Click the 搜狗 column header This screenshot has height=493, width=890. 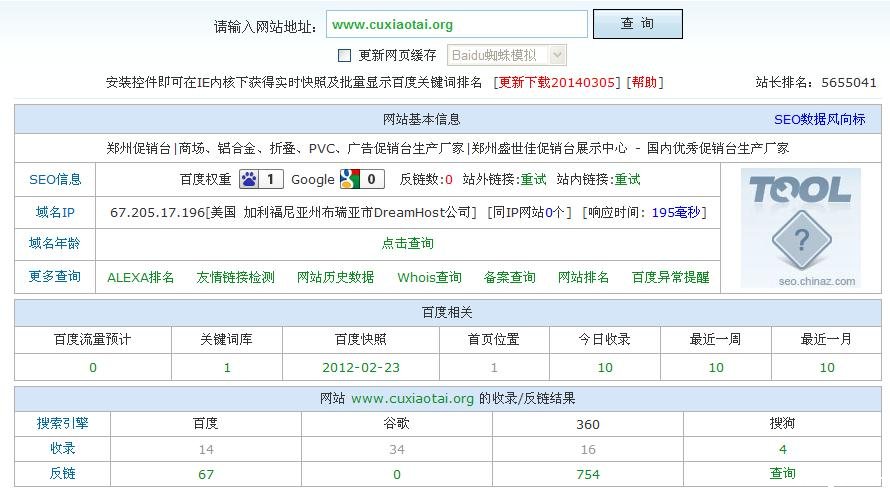[783, 423]
